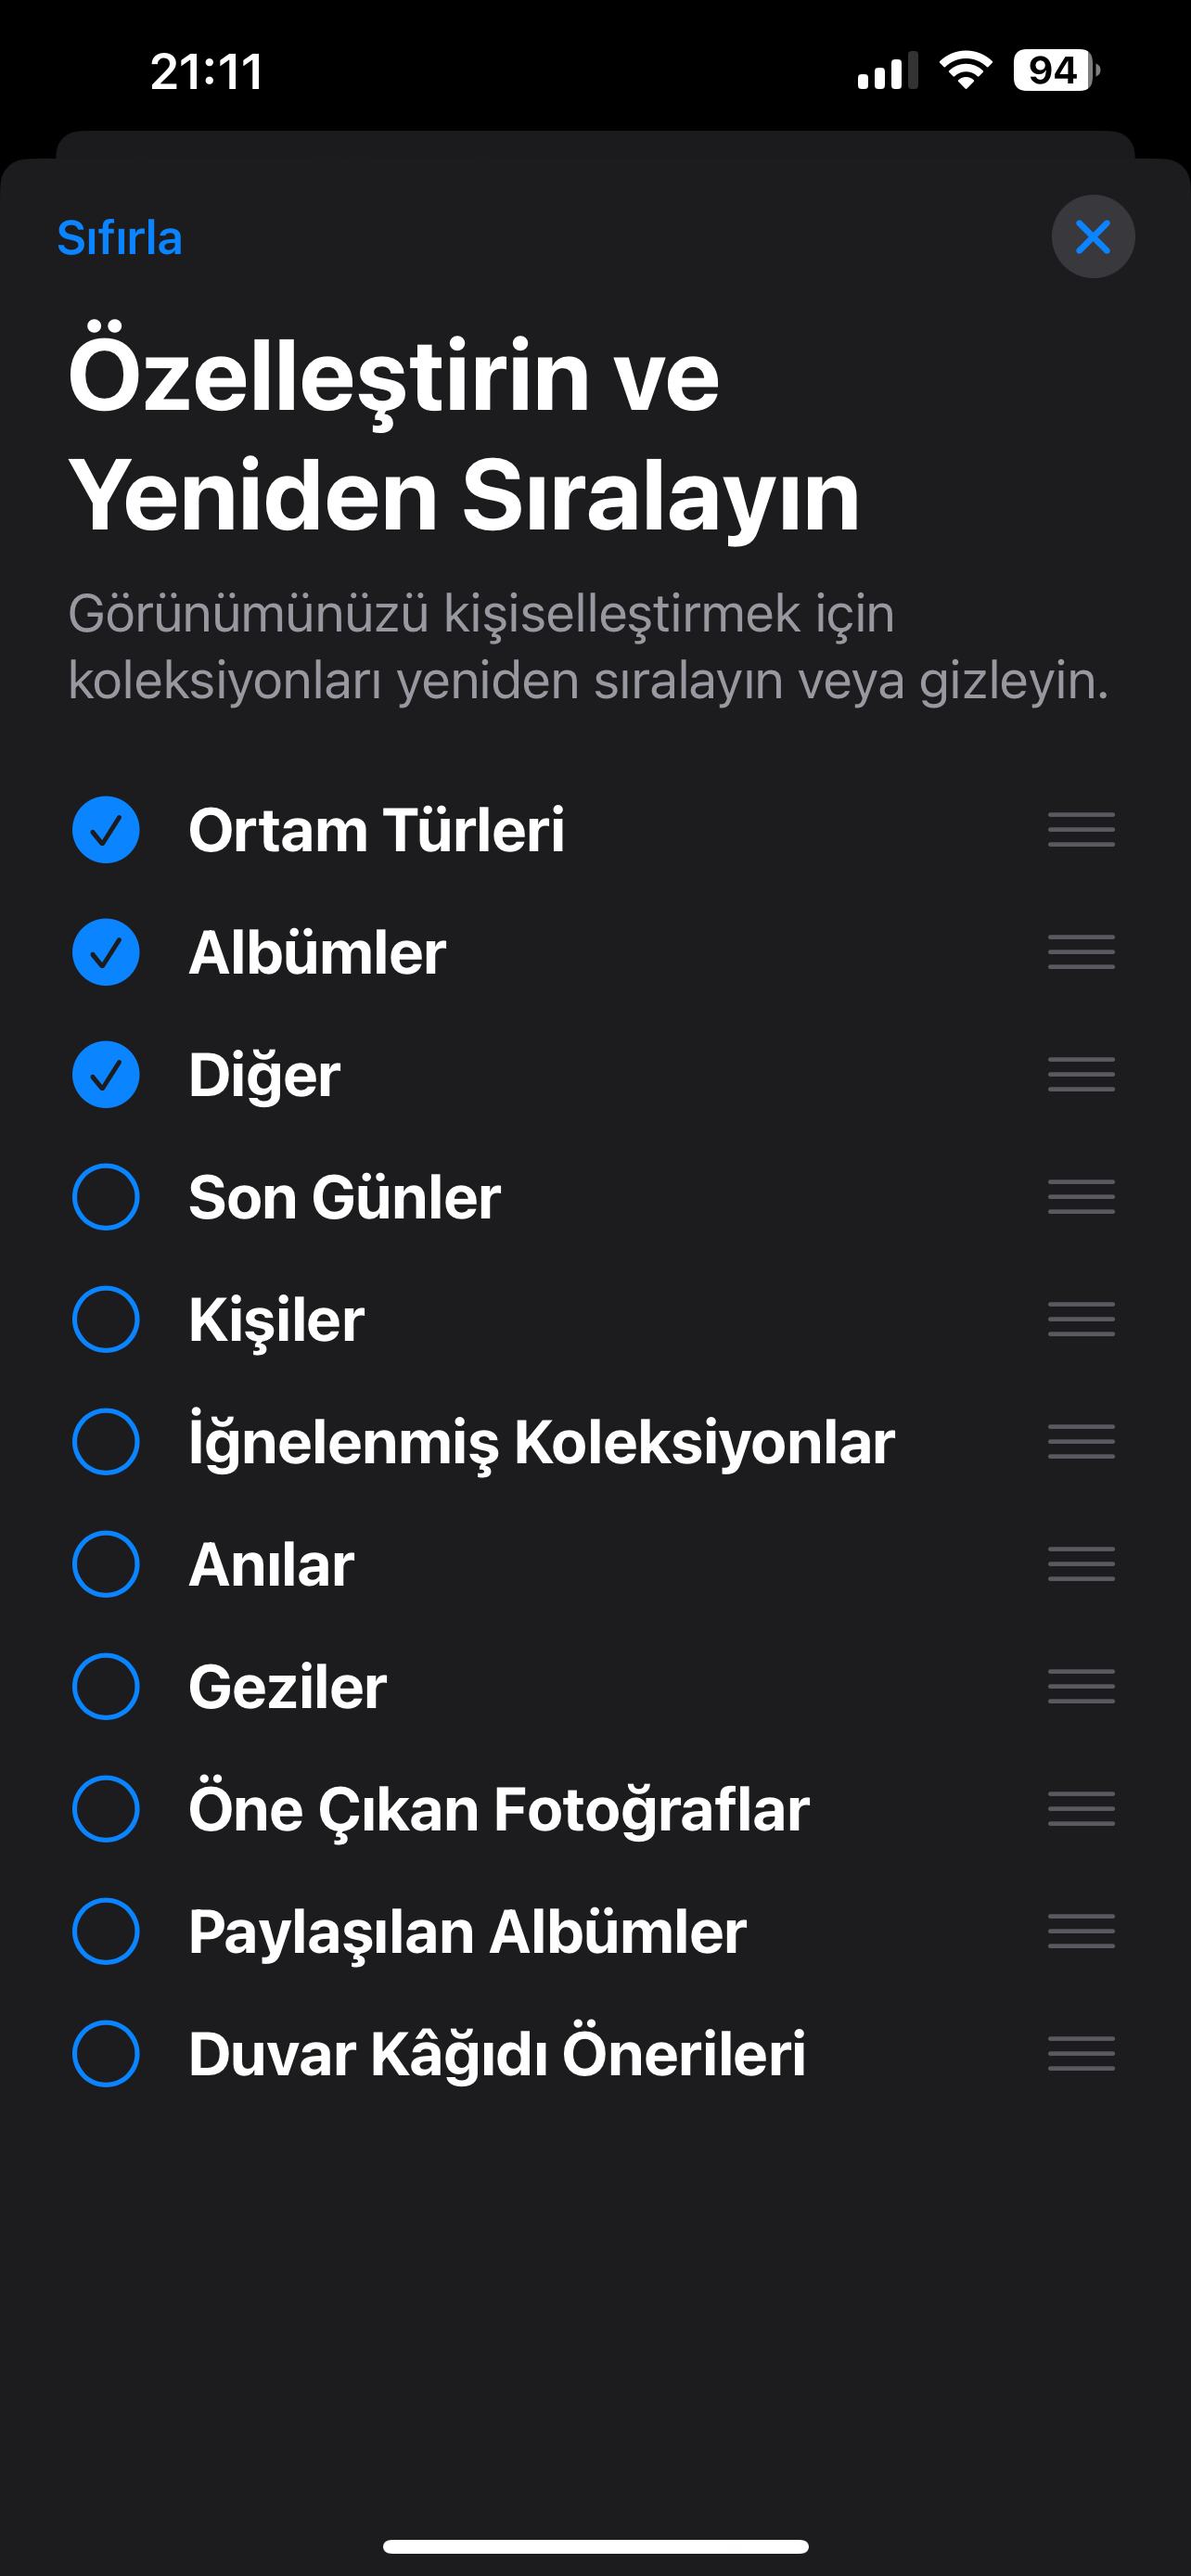Tap the home indicator bar at bottom
Screen dimensions: 1191x2576
(596, 2546)
